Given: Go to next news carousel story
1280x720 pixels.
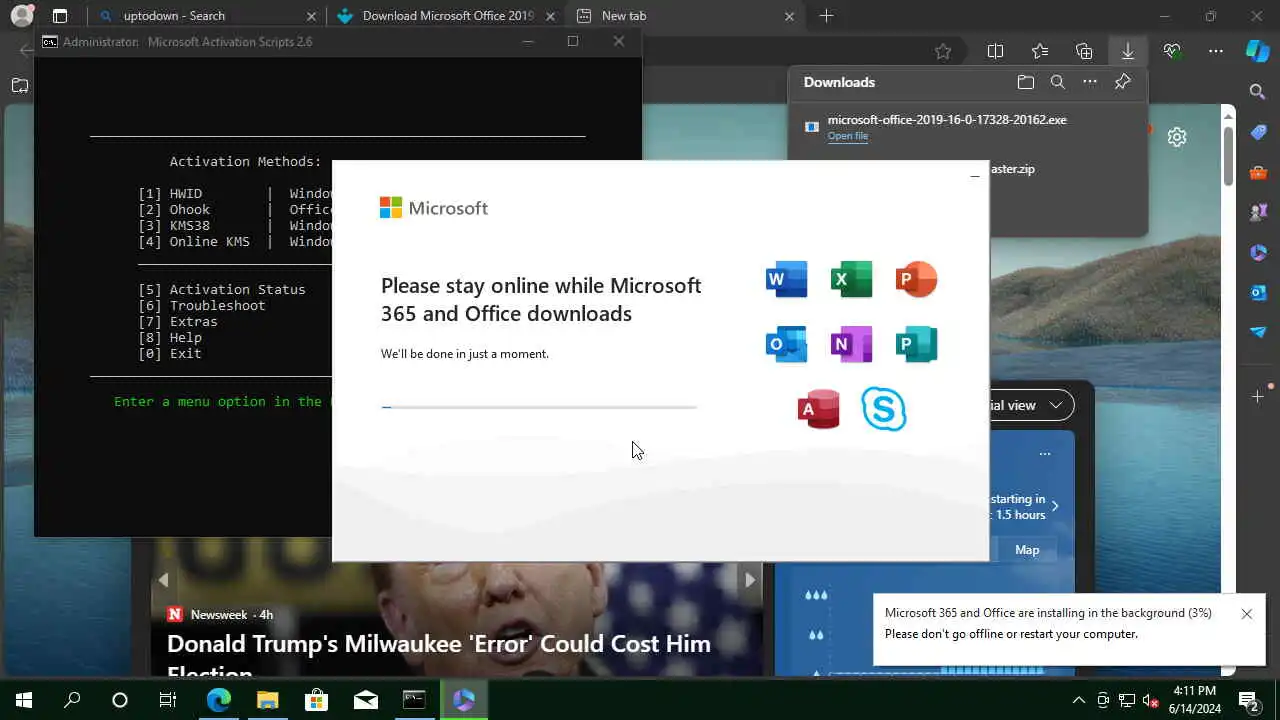Looking at the screenshot, I should [x=749, y=579].
